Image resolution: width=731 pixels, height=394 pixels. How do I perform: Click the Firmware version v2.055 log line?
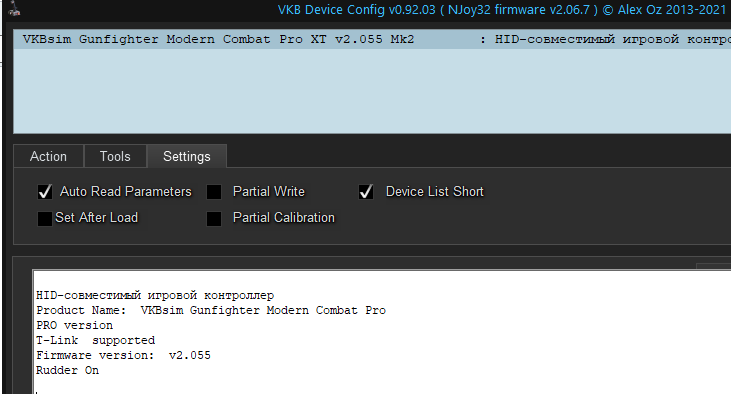[x=123, y=355]
